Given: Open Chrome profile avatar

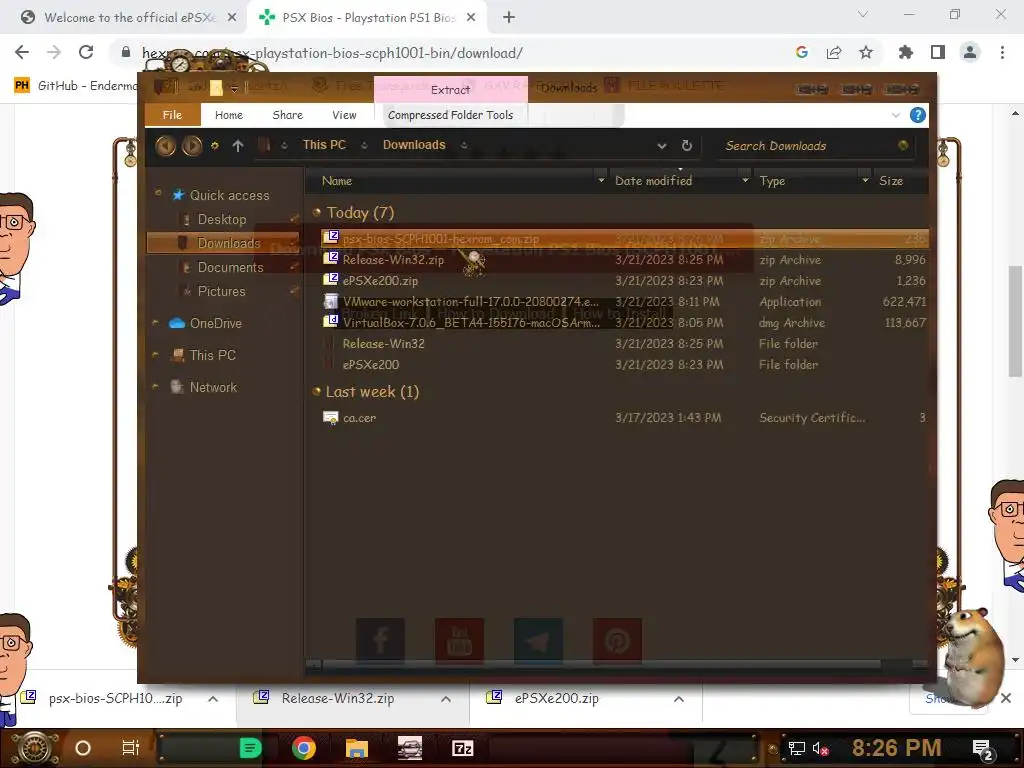Looking at the screenshot, I should click(x=970, y=52).
